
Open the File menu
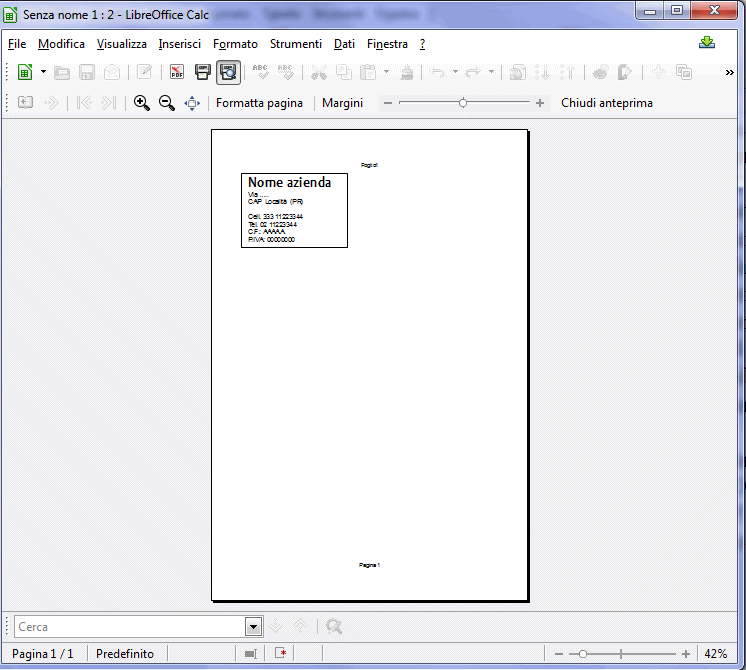[x=17, y=44]
